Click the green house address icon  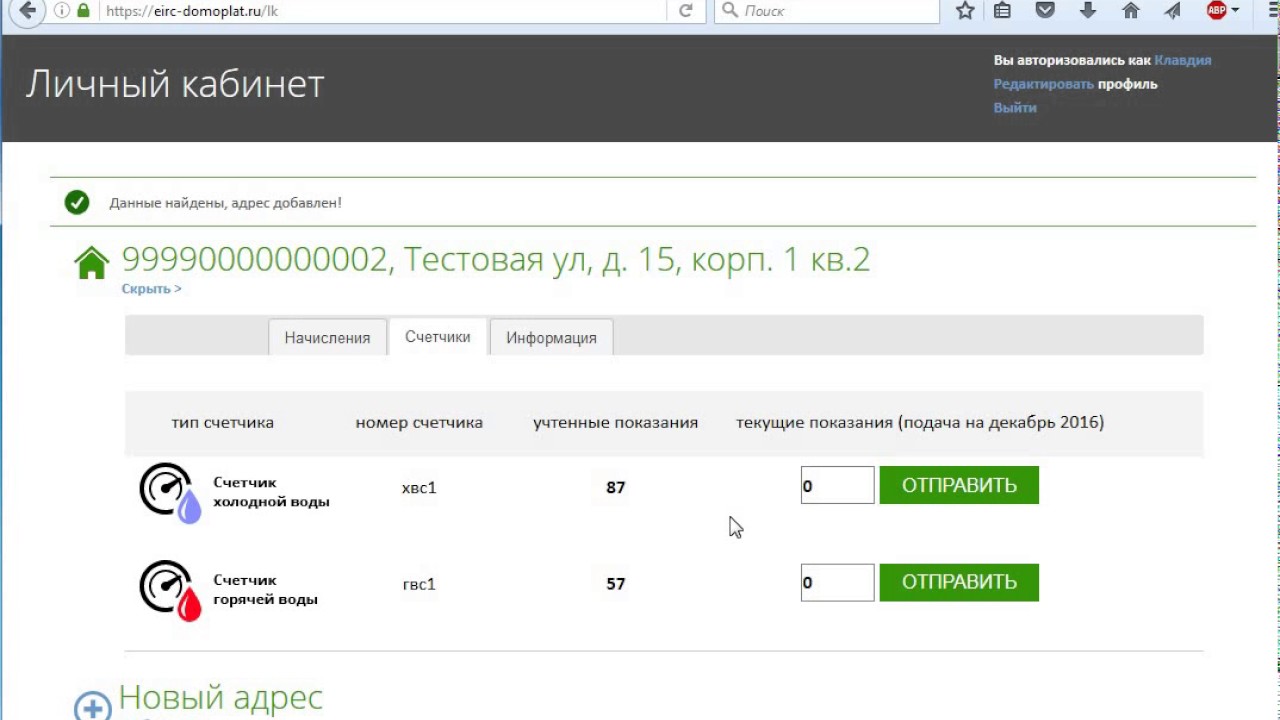pyautogui.click(x=92, y=263)
